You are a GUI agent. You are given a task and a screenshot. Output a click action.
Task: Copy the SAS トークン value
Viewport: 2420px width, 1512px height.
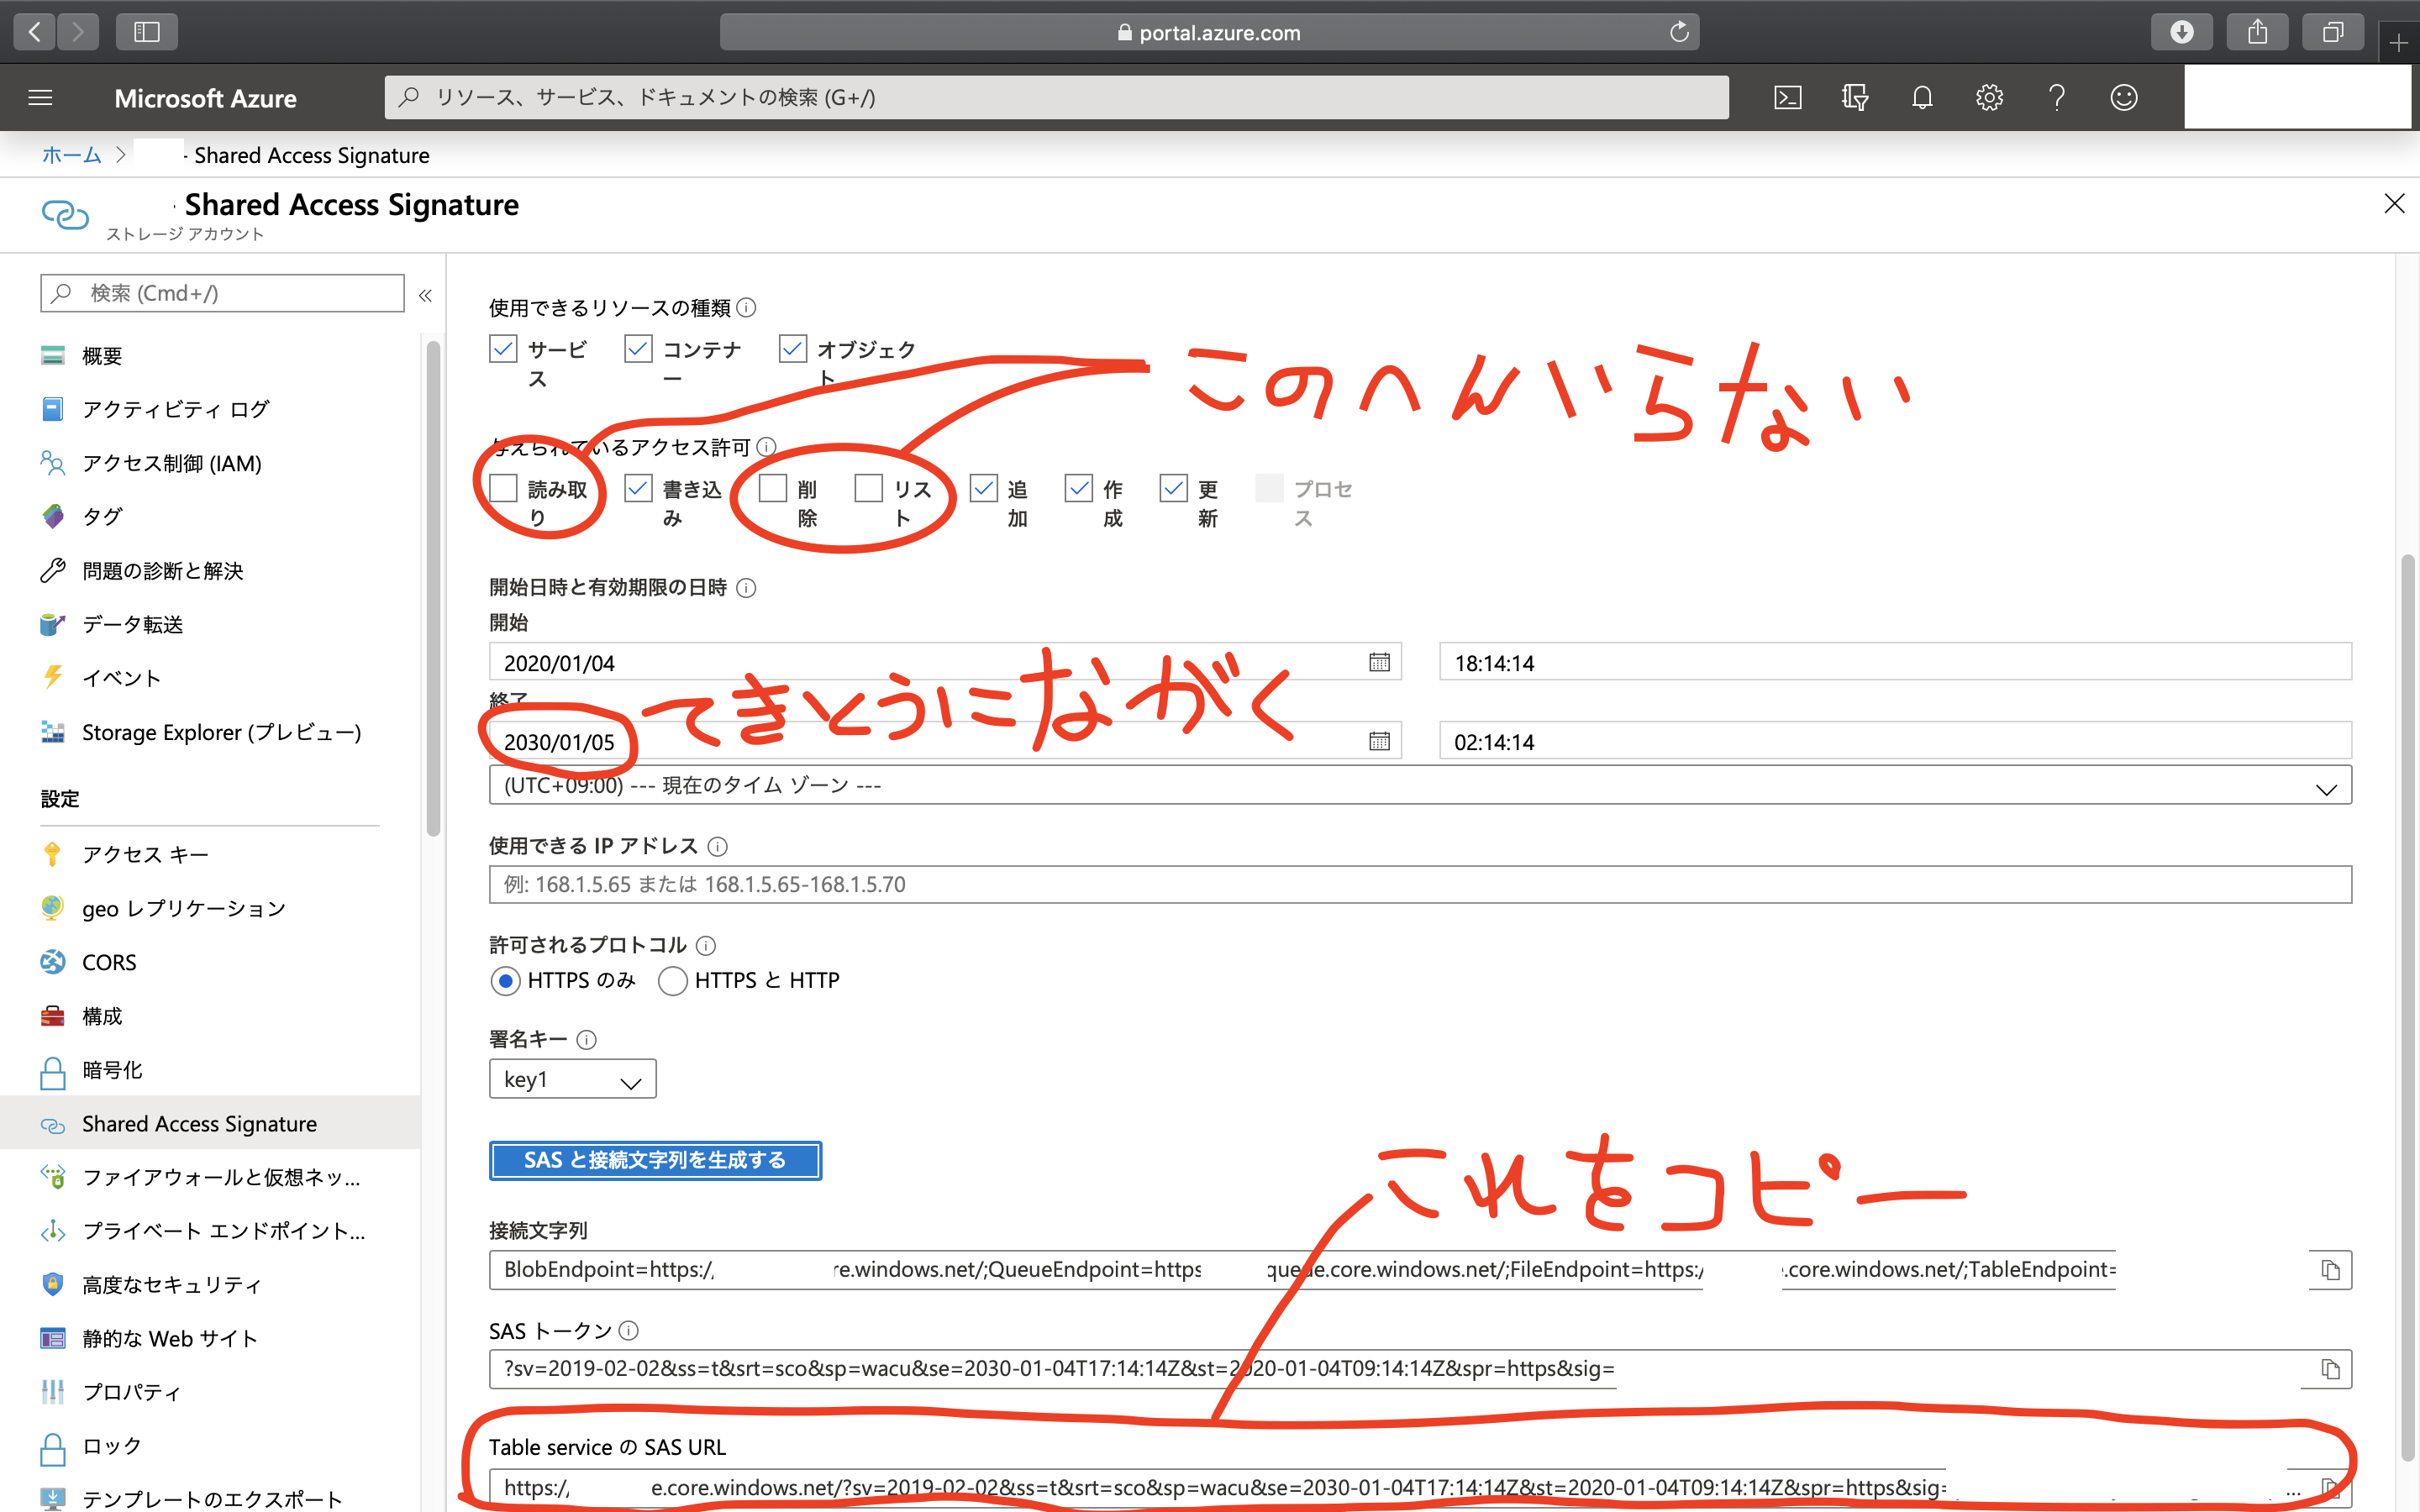pyautogui.click(x=2331, y=1370)
